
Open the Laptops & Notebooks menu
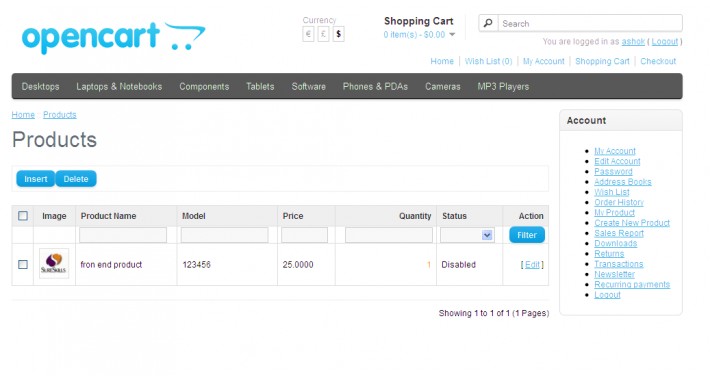pyautogui.click(x=119, y=87)
